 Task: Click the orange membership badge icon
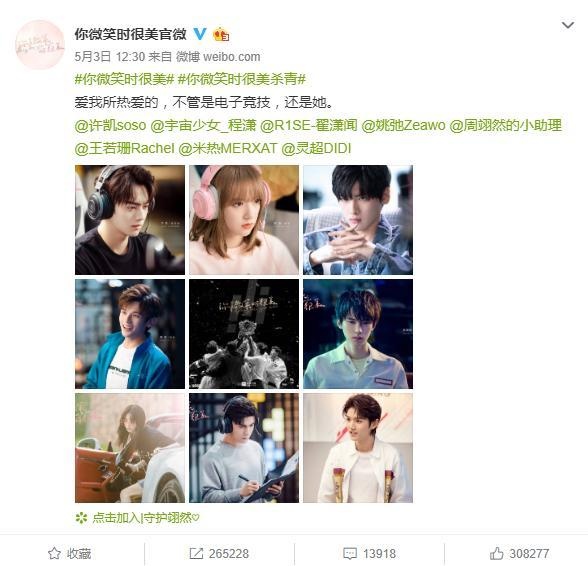[221, 35]
